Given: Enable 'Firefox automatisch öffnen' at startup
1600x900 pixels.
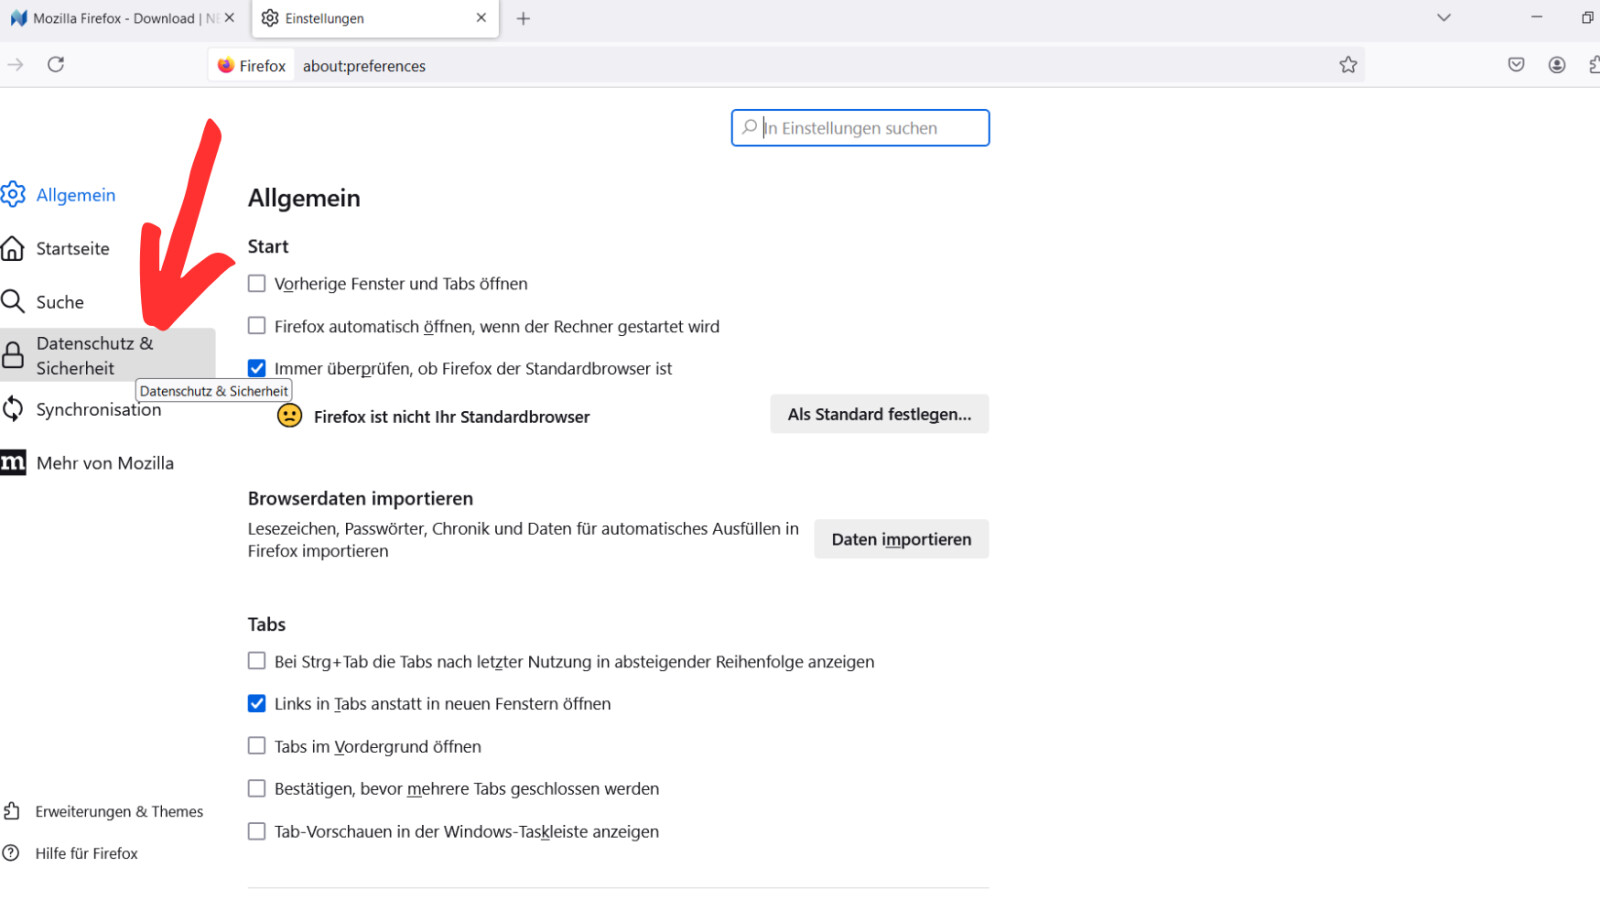Looking at the screenshot, I should [x=257, y=326].
